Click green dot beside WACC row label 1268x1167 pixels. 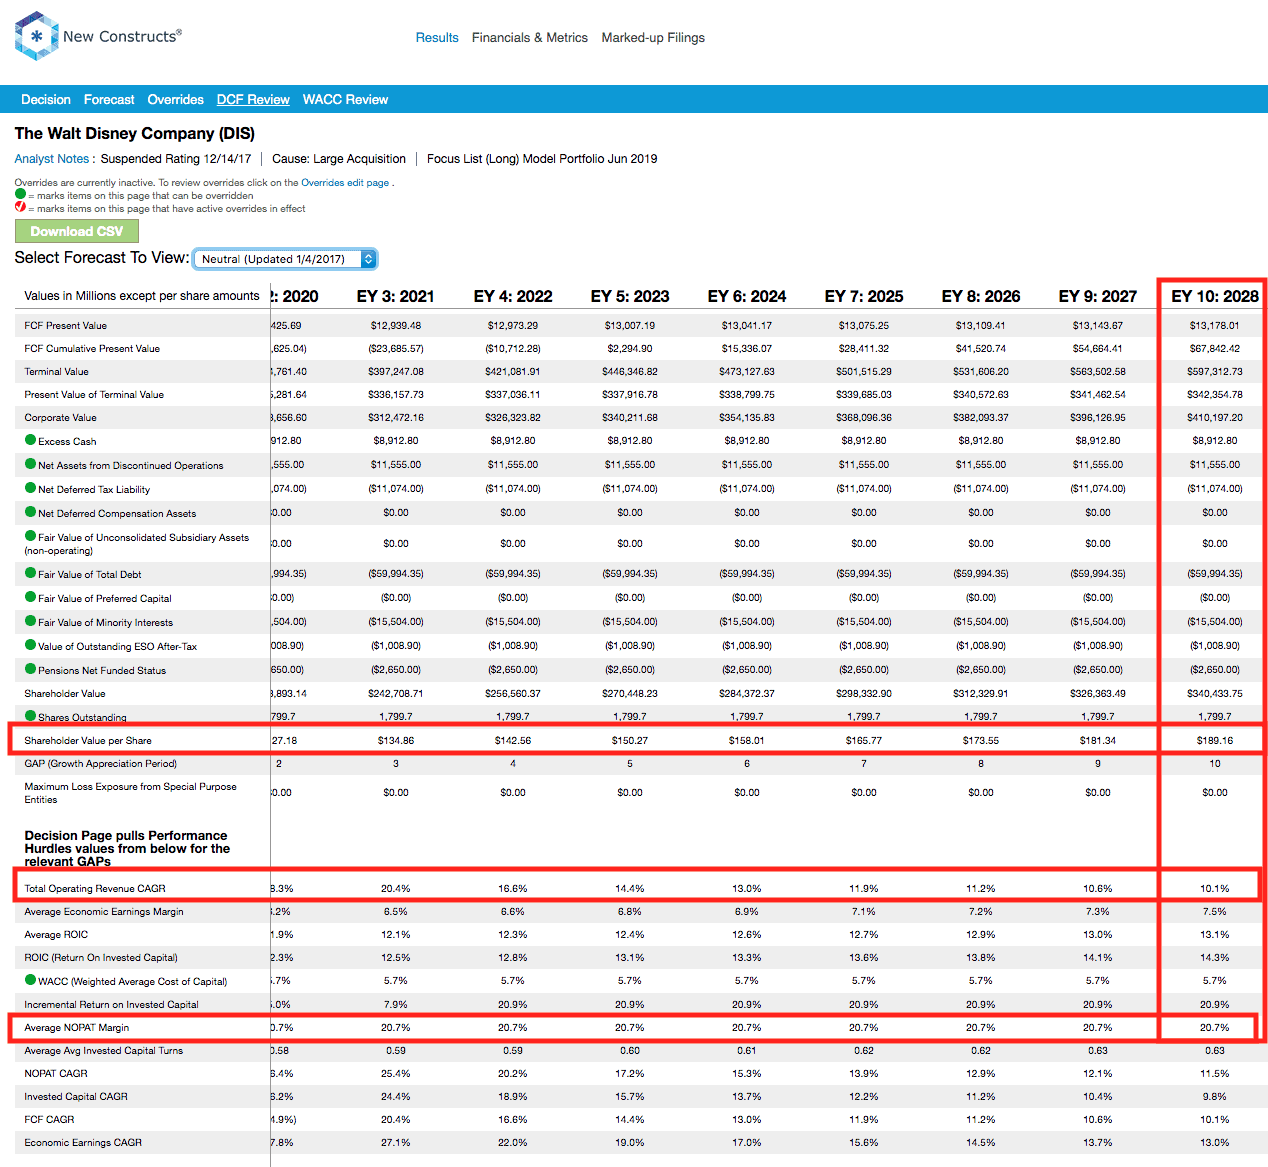(30, 980)
